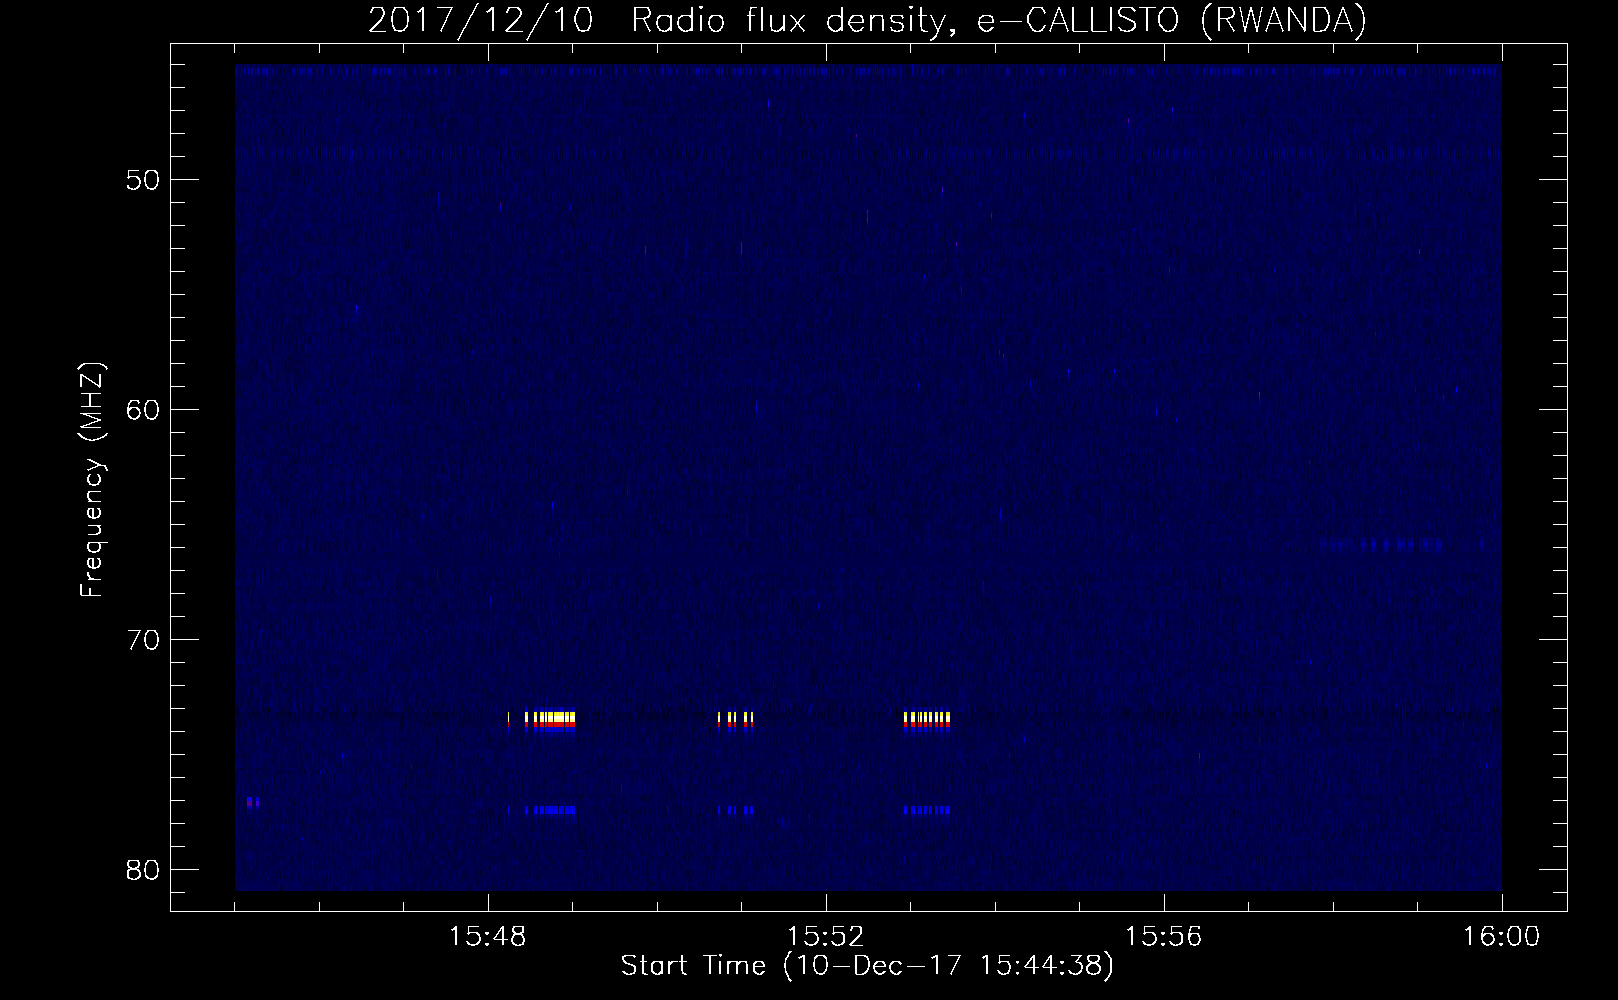Click the 16:00 time tick label

click(1501, 937)
